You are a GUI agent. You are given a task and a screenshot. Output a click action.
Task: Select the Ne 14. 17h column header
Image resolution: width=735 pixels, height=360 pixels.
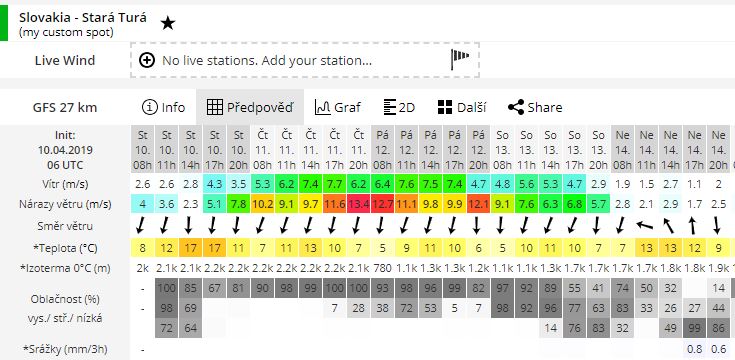(x=694, y=150)
